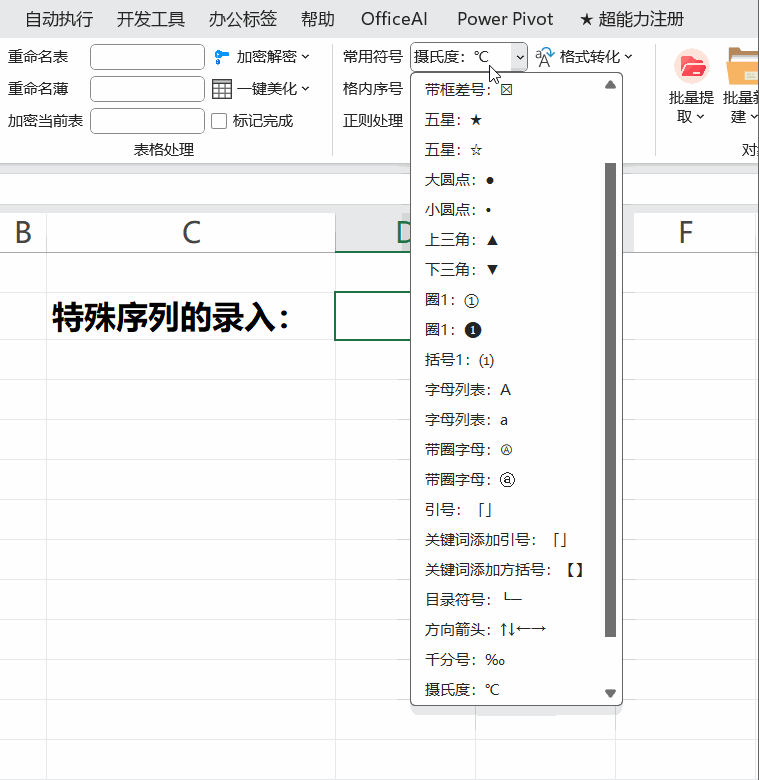Select 引号 「」 option
759x780 pixels.
coord(507,510)
